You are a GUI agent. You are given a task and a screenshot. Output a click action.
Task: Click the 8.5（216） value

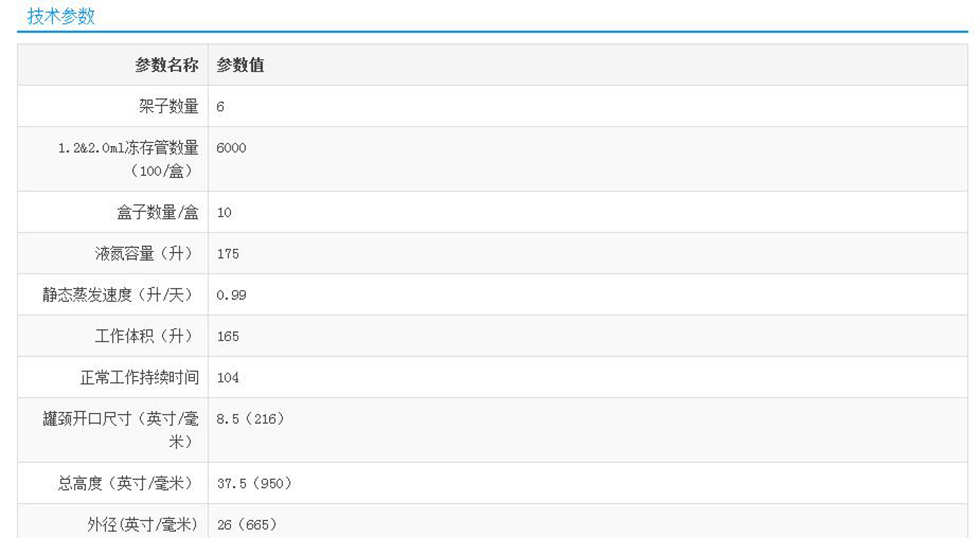point(250,419)
